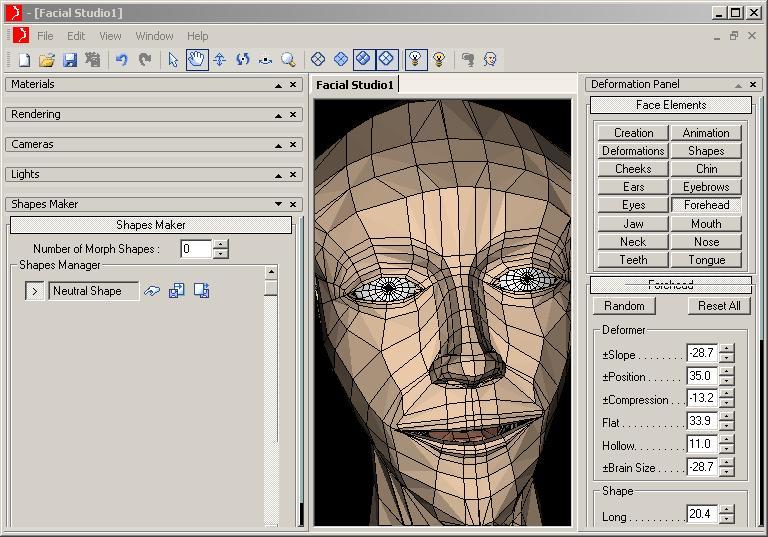The image size is (768, 537).
Task: Increase Number of Morph Shapes spinner
Action: 221,244
